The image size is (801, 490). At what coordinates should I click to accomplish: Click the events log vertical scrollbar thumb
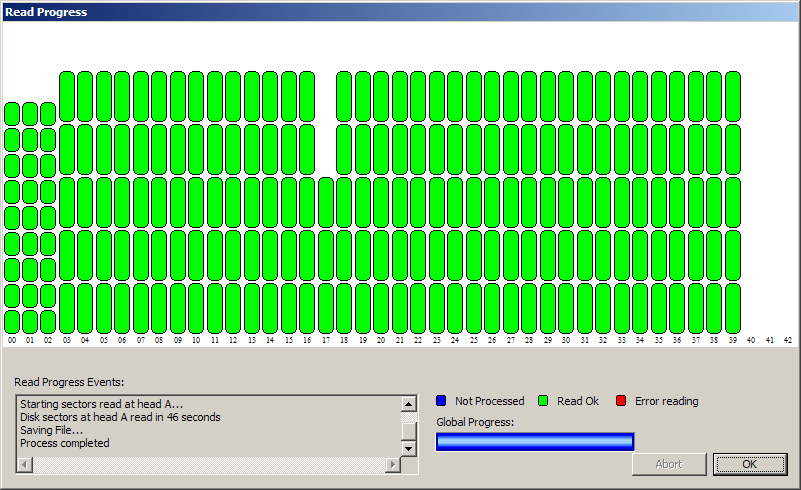click(x=408, y=430)
